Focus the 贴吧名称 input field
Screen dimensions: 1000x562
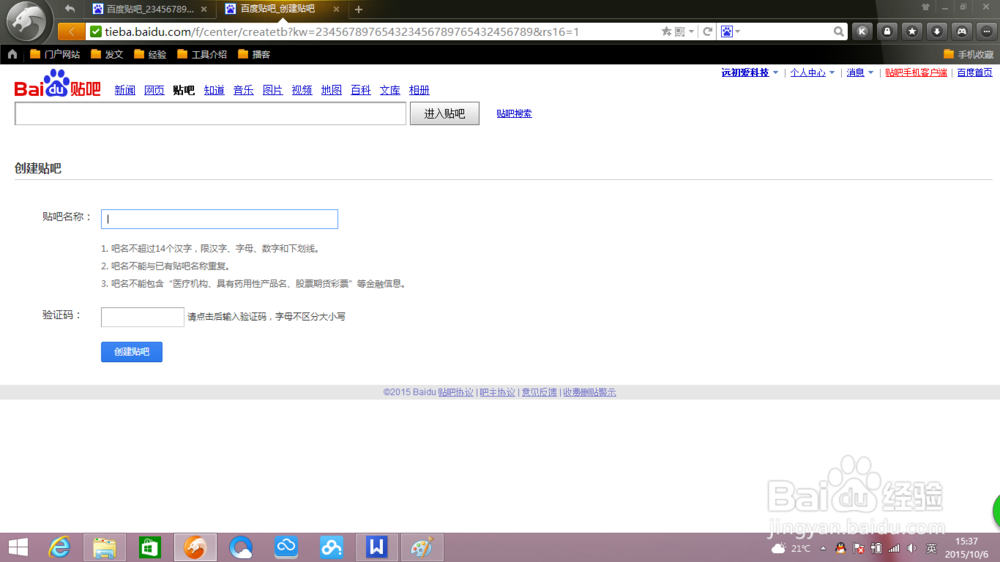(219, 219)
